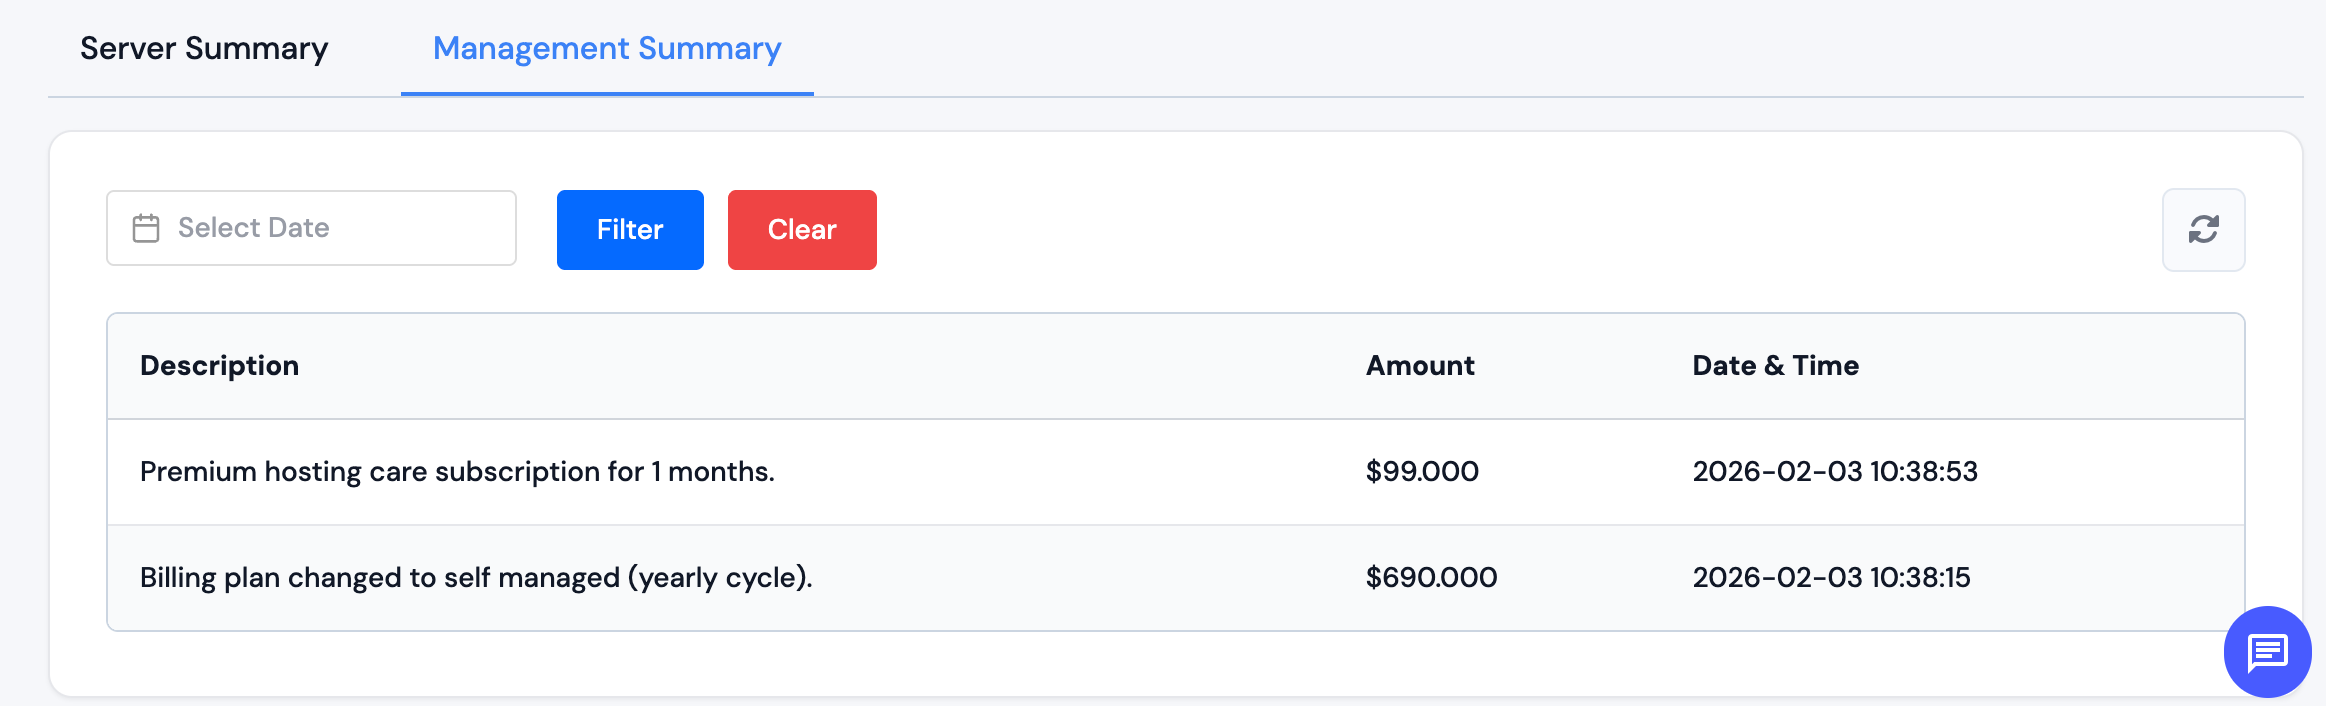
Task: Open the chat support bubble
Action: (x=2267, y=652)
